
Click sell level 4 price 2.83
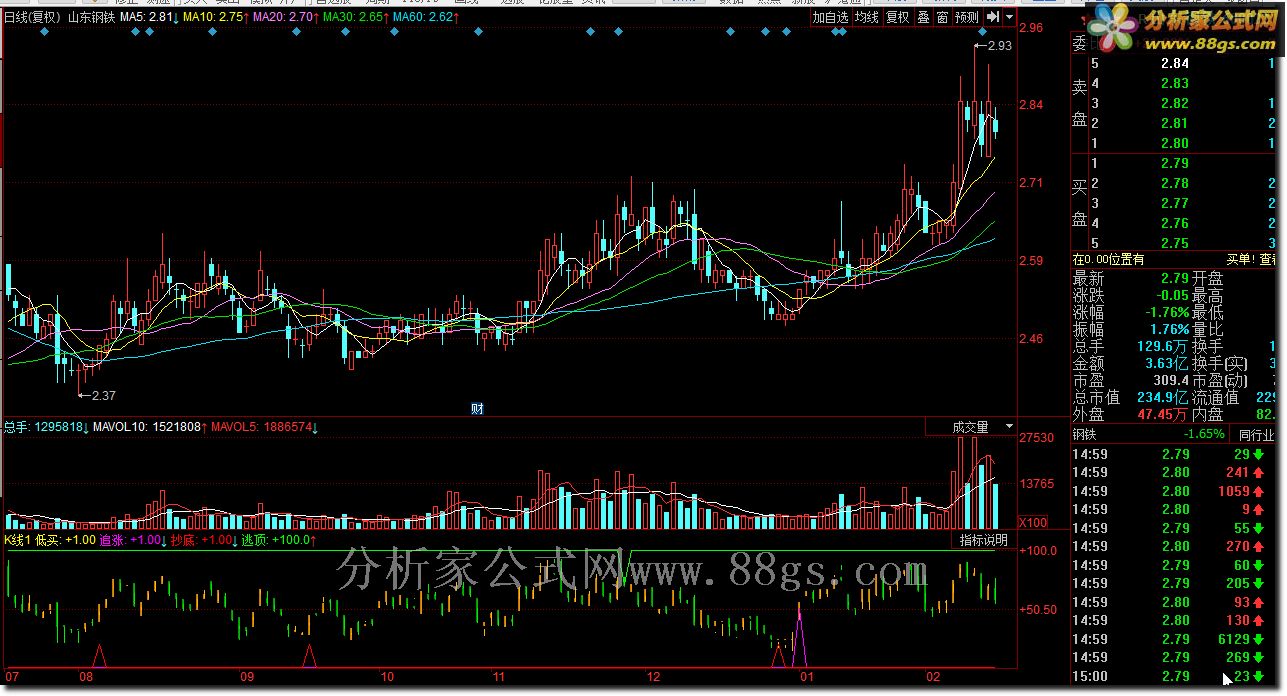coord(1175,84)
